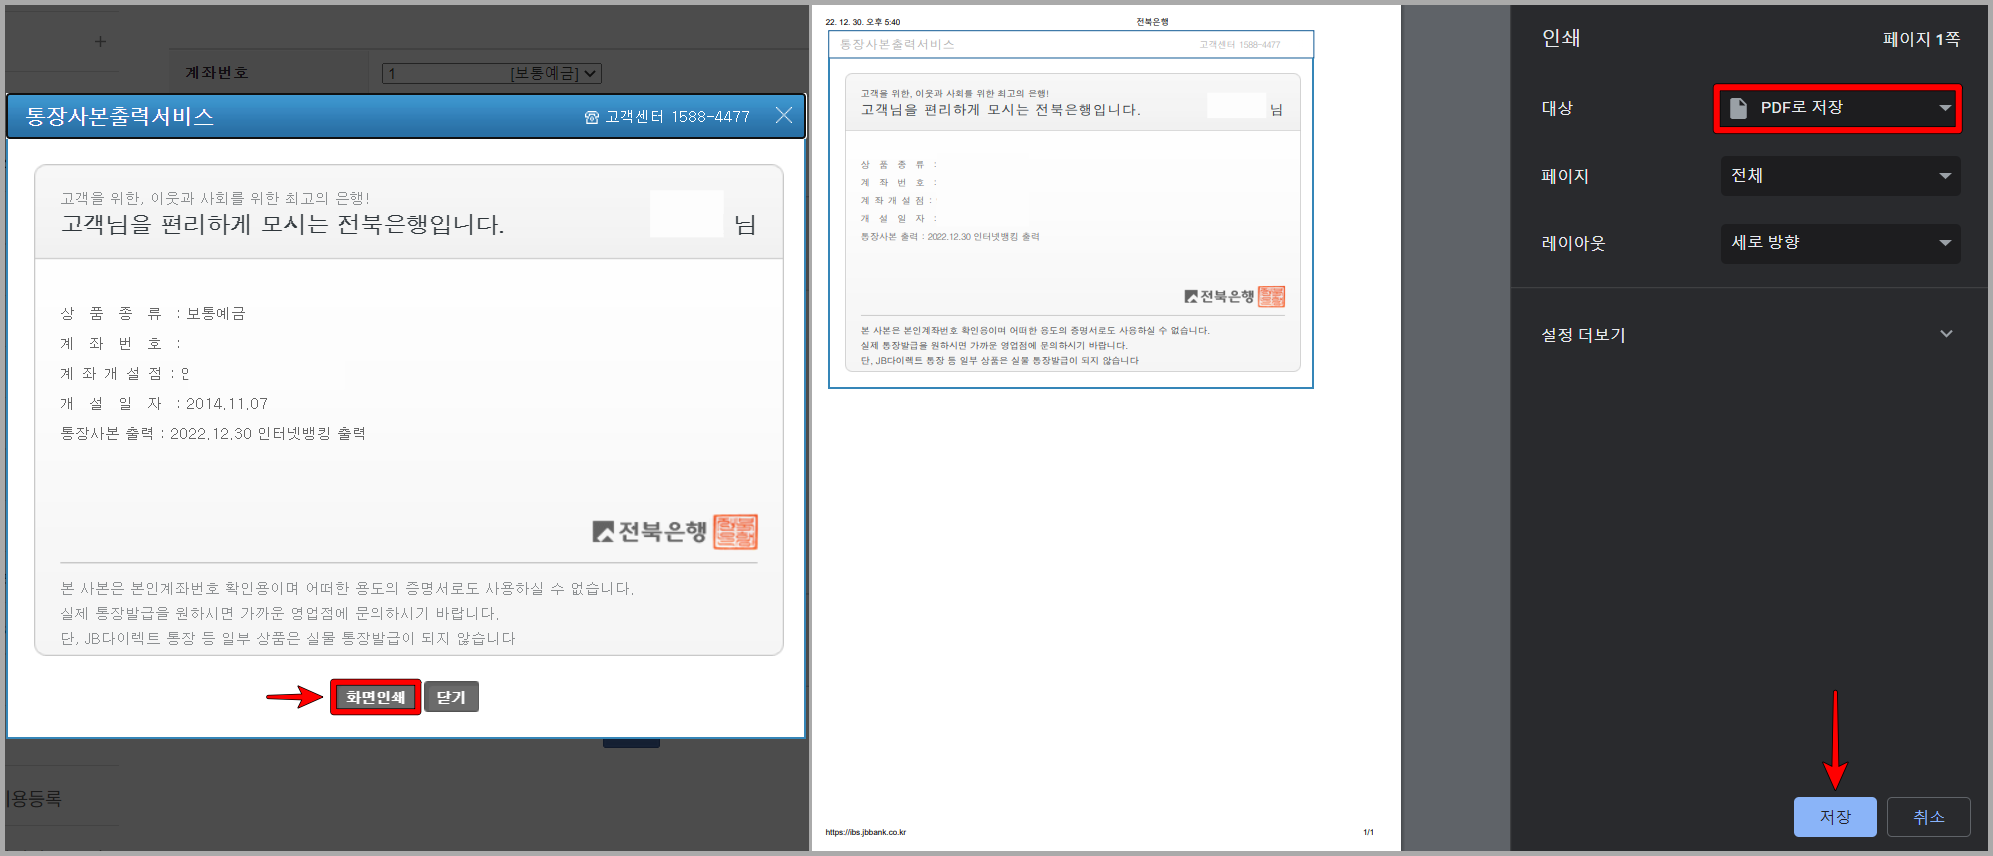The width and height of the screenshot is (1993, 856).
Task: Click the 개설일자 2014.11.07 line
Action: point(164,403)
